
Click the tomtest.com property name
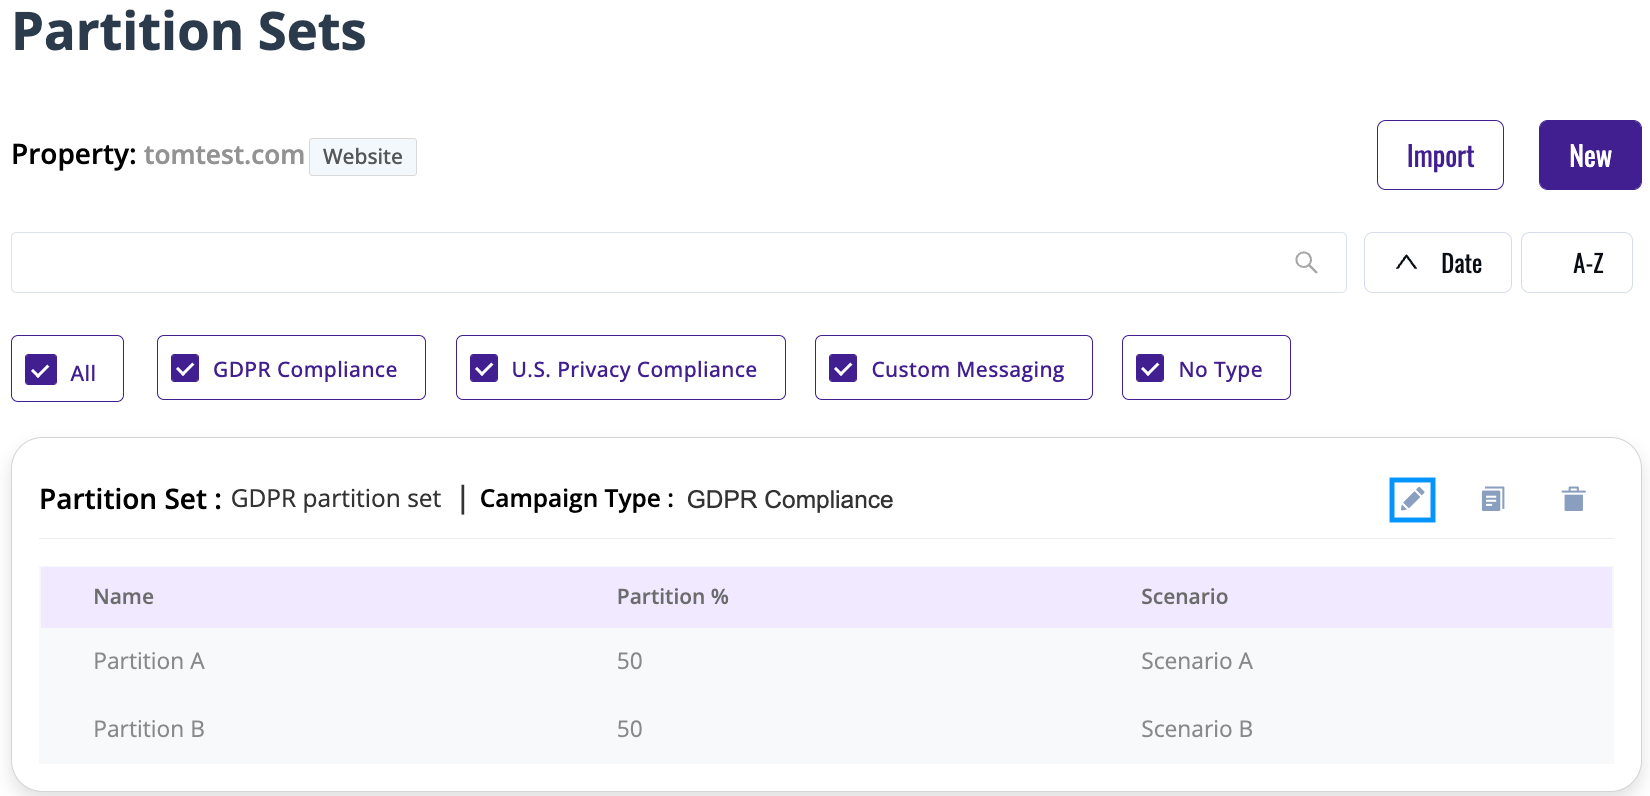pyautogui.click(x=224, y=155)
